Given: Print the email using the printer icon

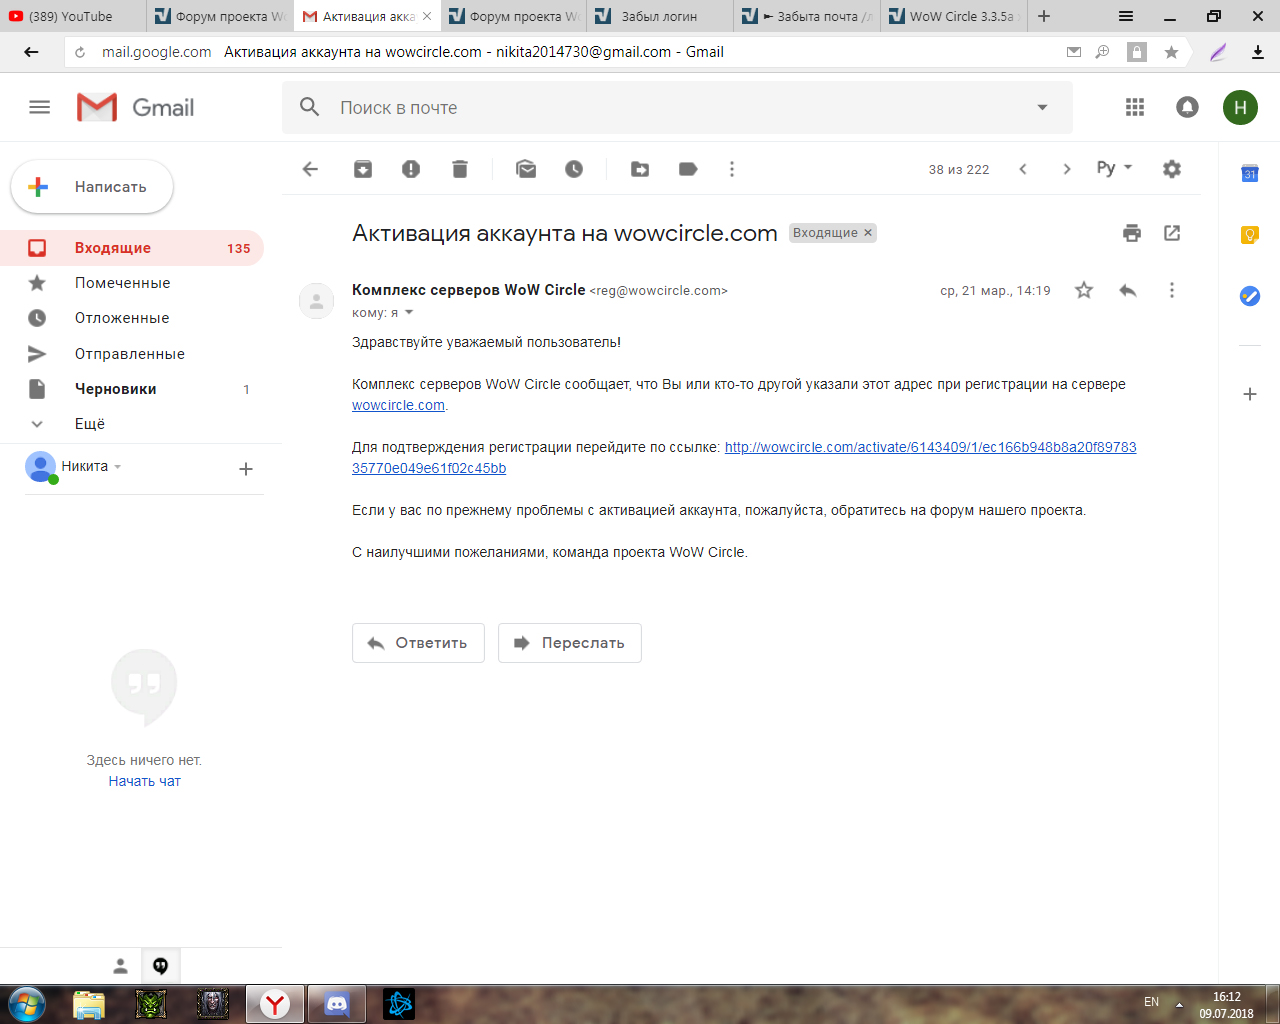Looking at the screenshot, I should point(1132,233).
